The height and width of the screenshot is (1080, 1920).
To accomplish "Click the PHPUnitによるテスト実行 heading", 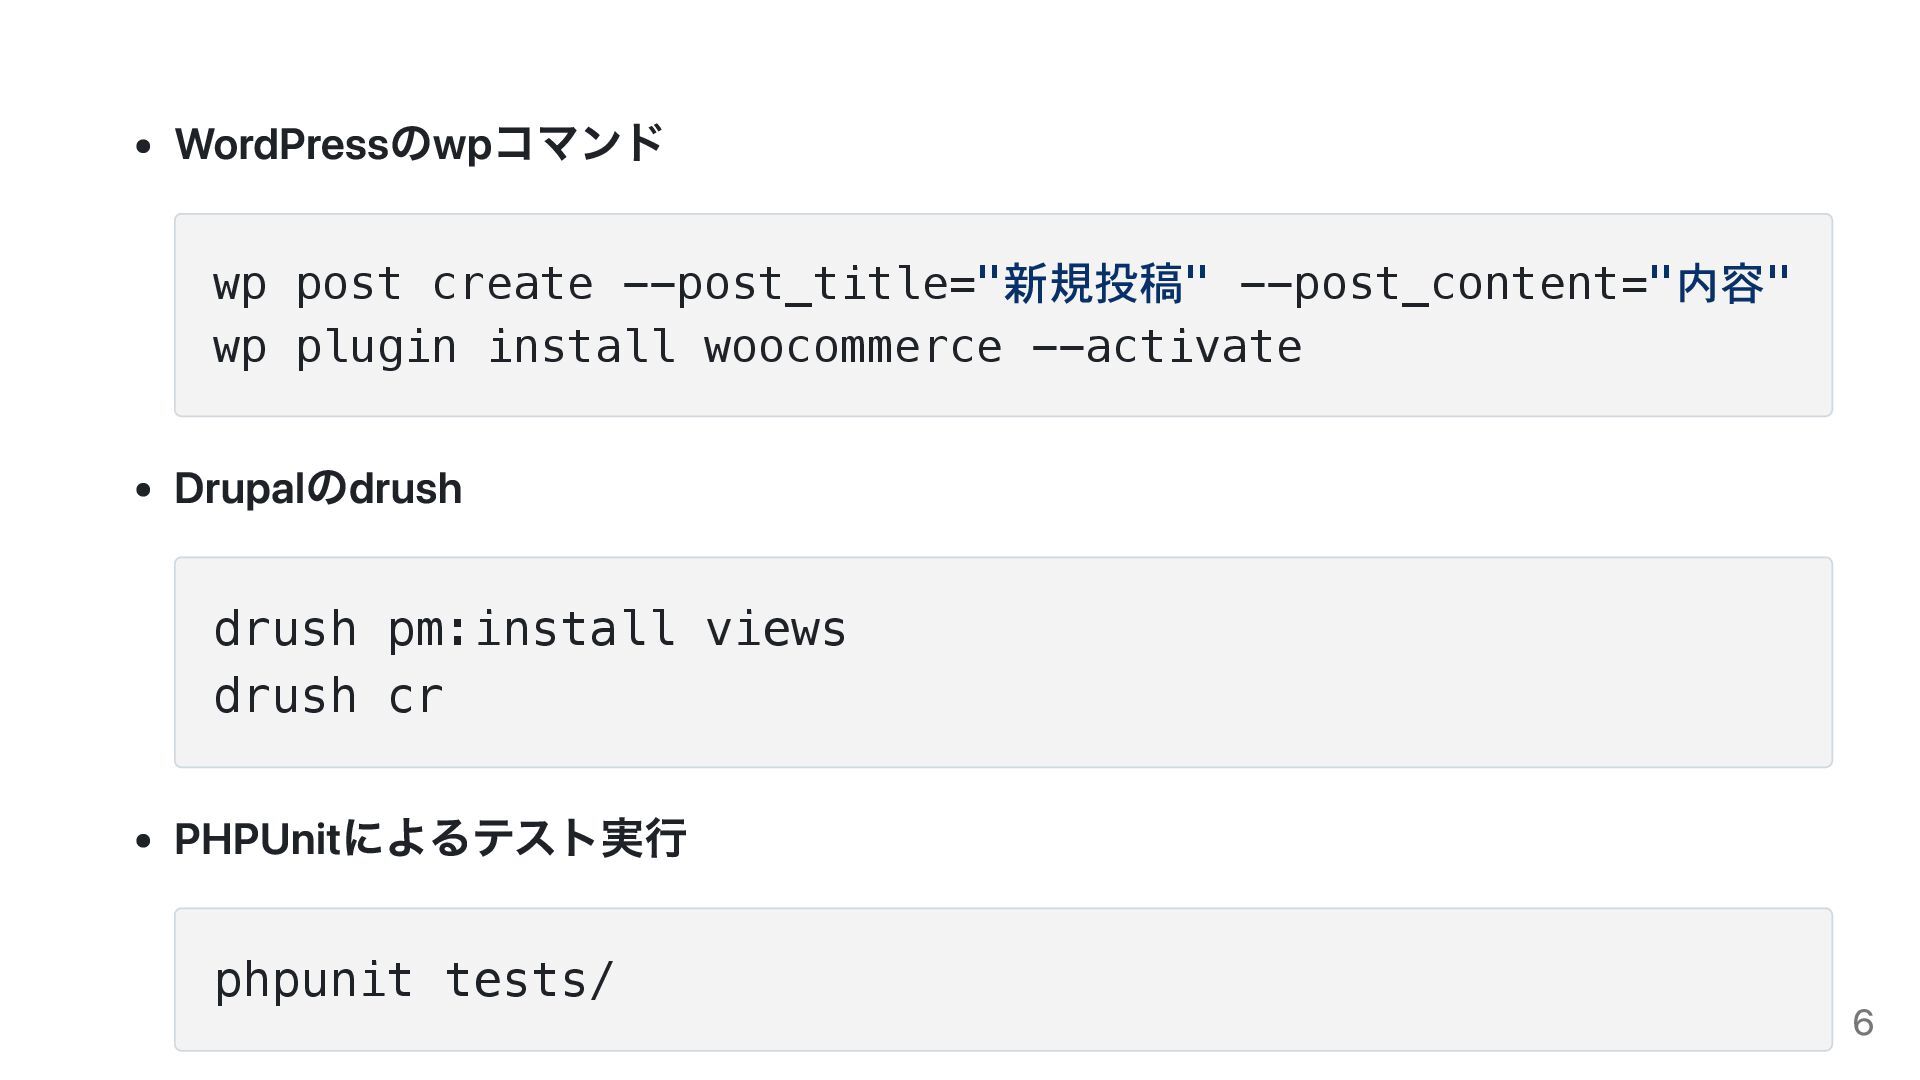I will click(430, 839).
